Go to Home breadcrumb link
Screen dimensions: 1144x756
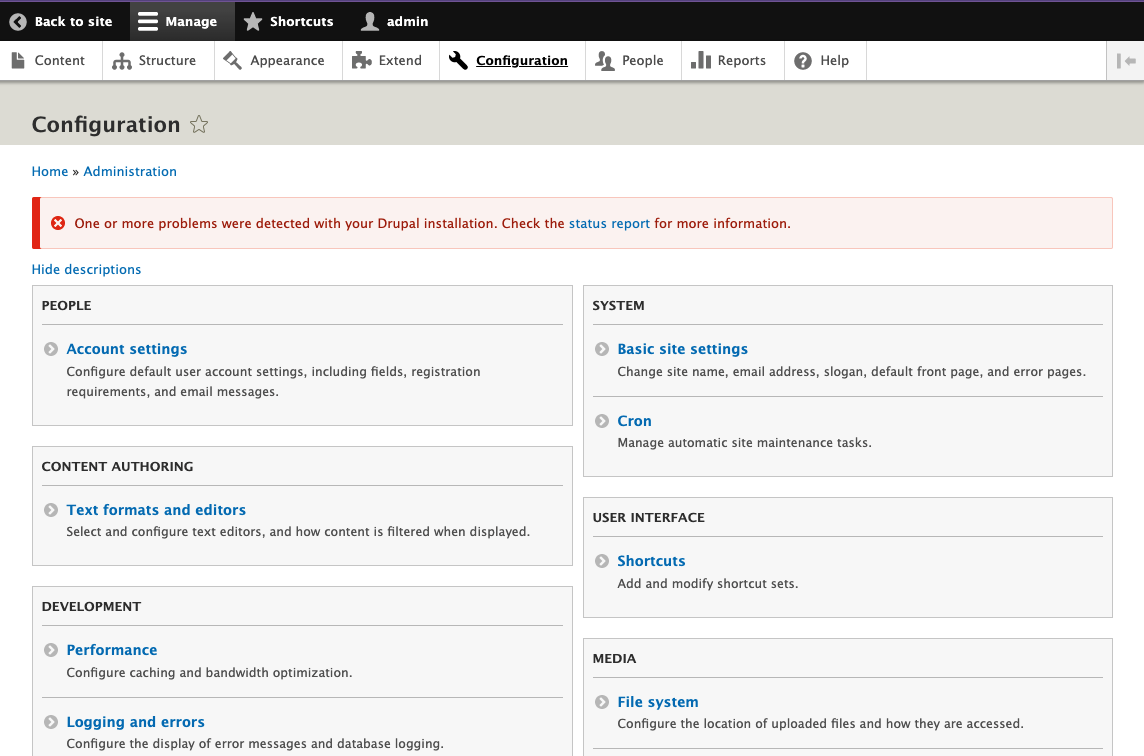50,171
